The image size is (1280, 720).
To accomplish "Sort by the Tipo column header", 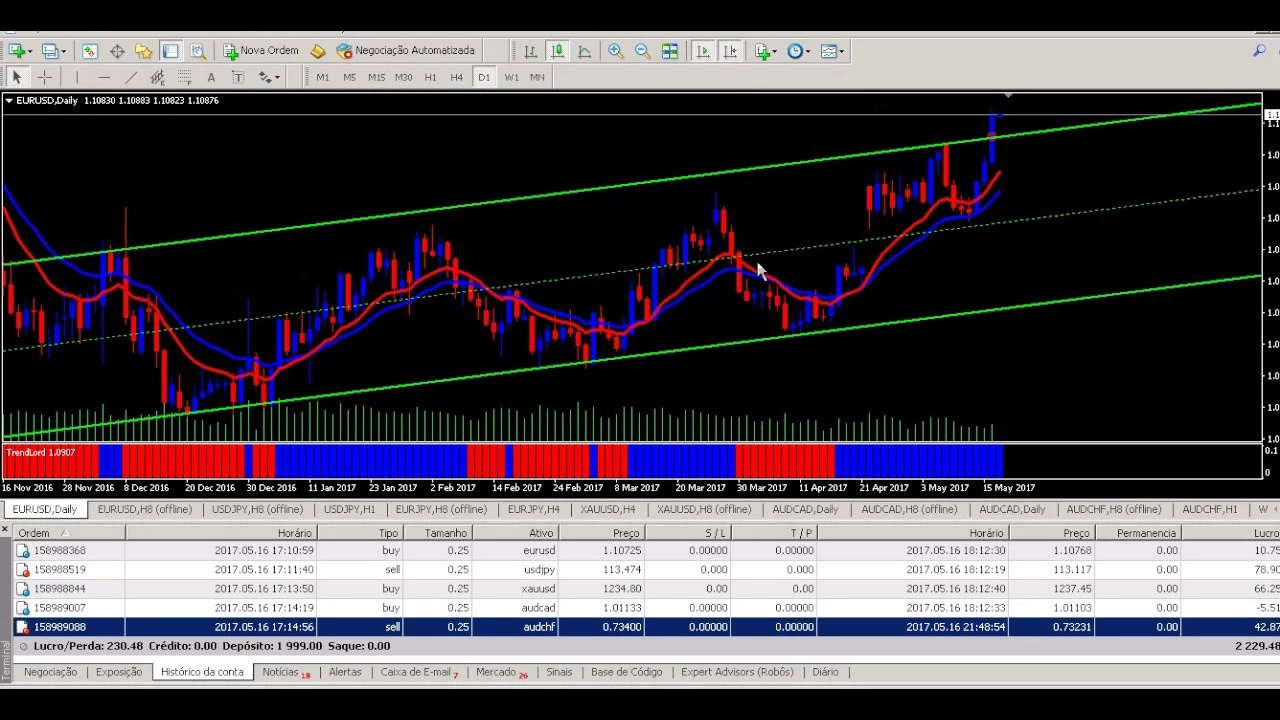I will [361, 533].
